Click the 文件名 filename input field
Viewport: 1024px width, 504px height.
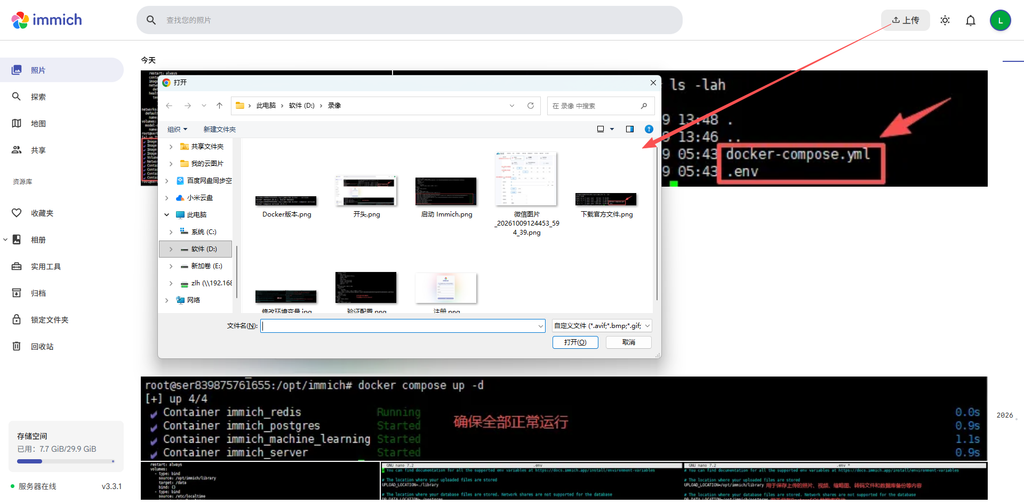tap(403, 325)
